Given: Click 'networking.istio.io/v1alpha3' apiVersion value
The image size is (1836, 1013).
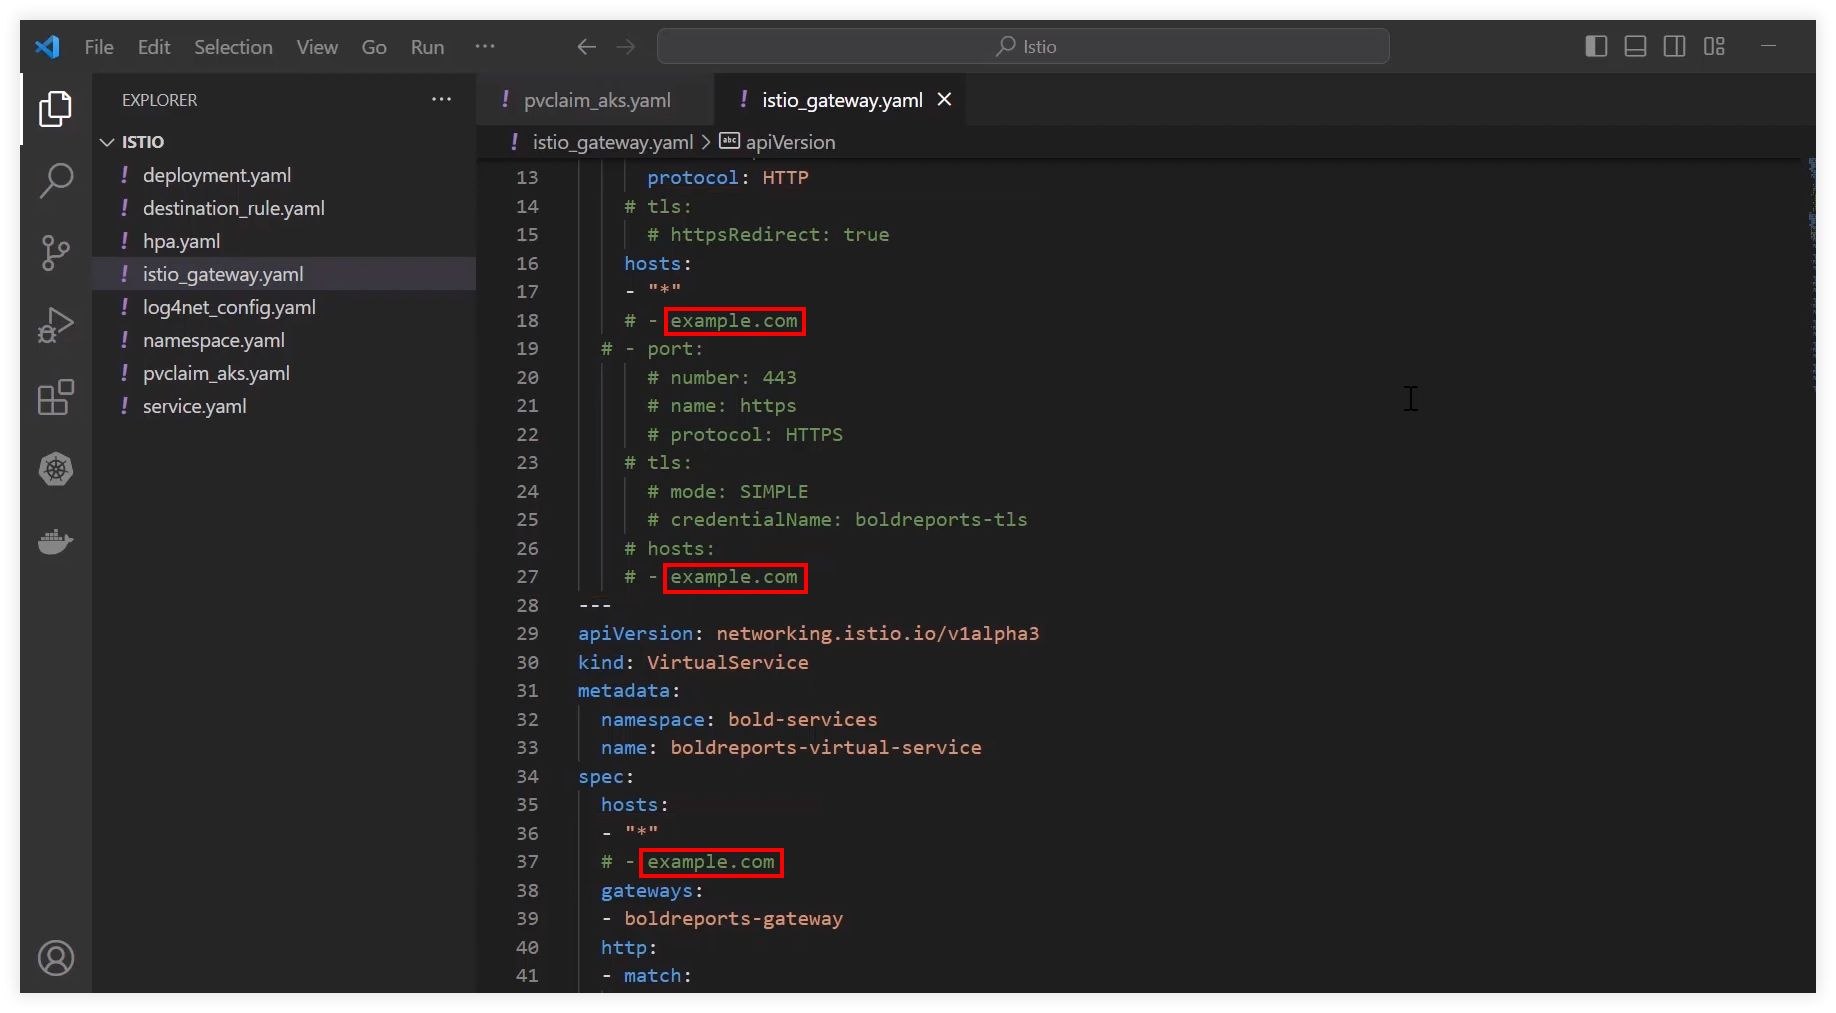Looking at the screenshot, I should (x=877, y=633).
